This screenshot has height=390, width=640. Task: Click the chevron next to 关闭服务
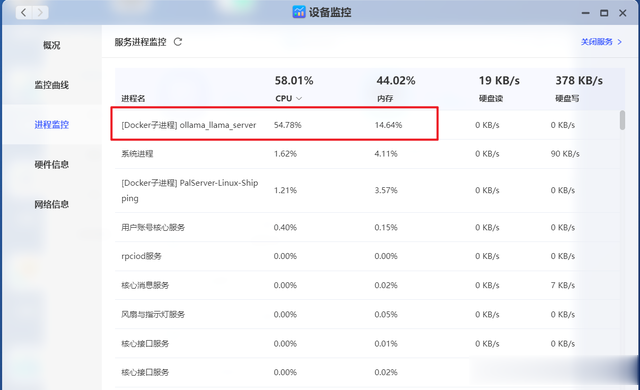(620, 42)
